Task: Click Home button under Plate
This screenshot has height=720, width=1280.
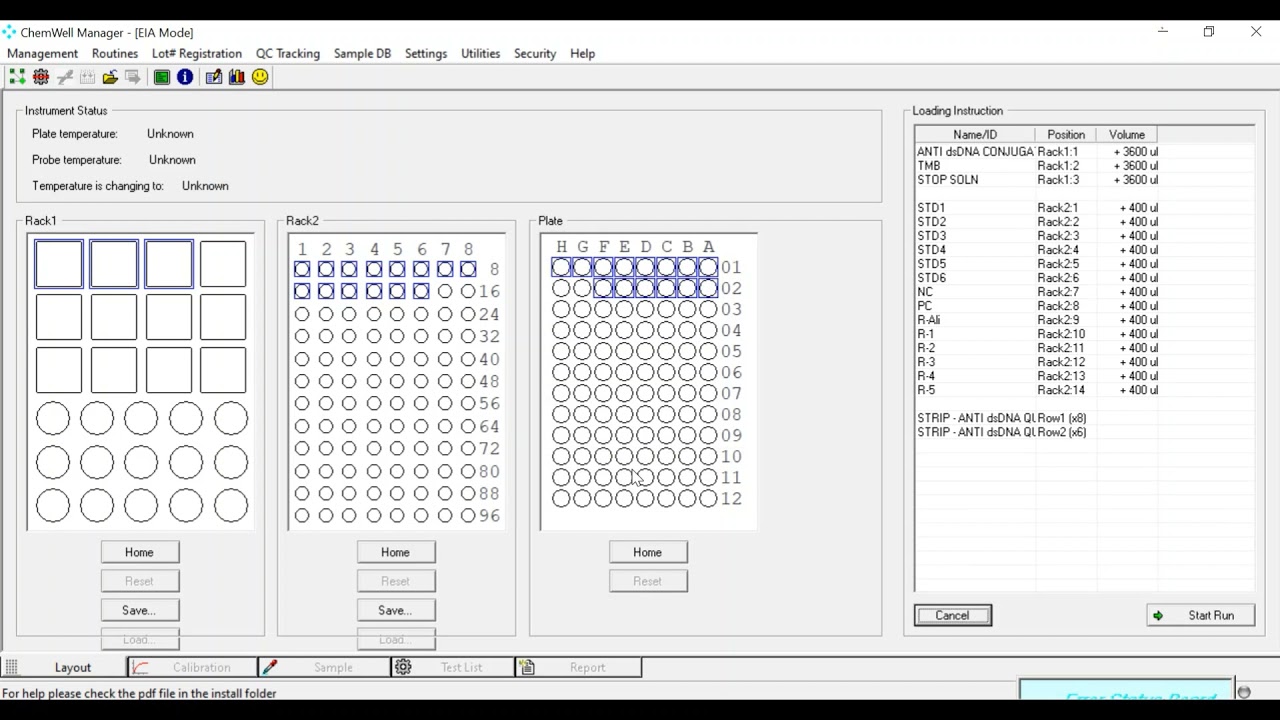Action: coord(647,552)
